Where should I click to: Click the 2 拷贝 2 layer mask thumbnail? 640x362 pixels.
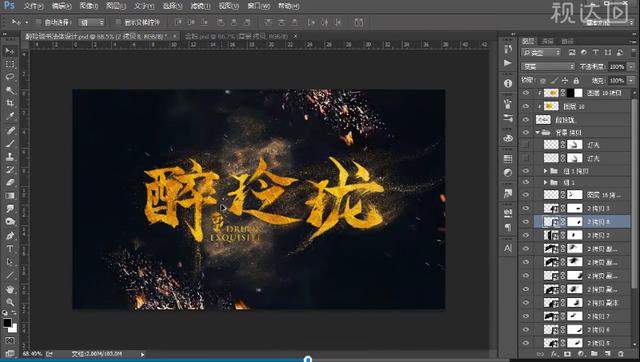click(x=575, y=235)
